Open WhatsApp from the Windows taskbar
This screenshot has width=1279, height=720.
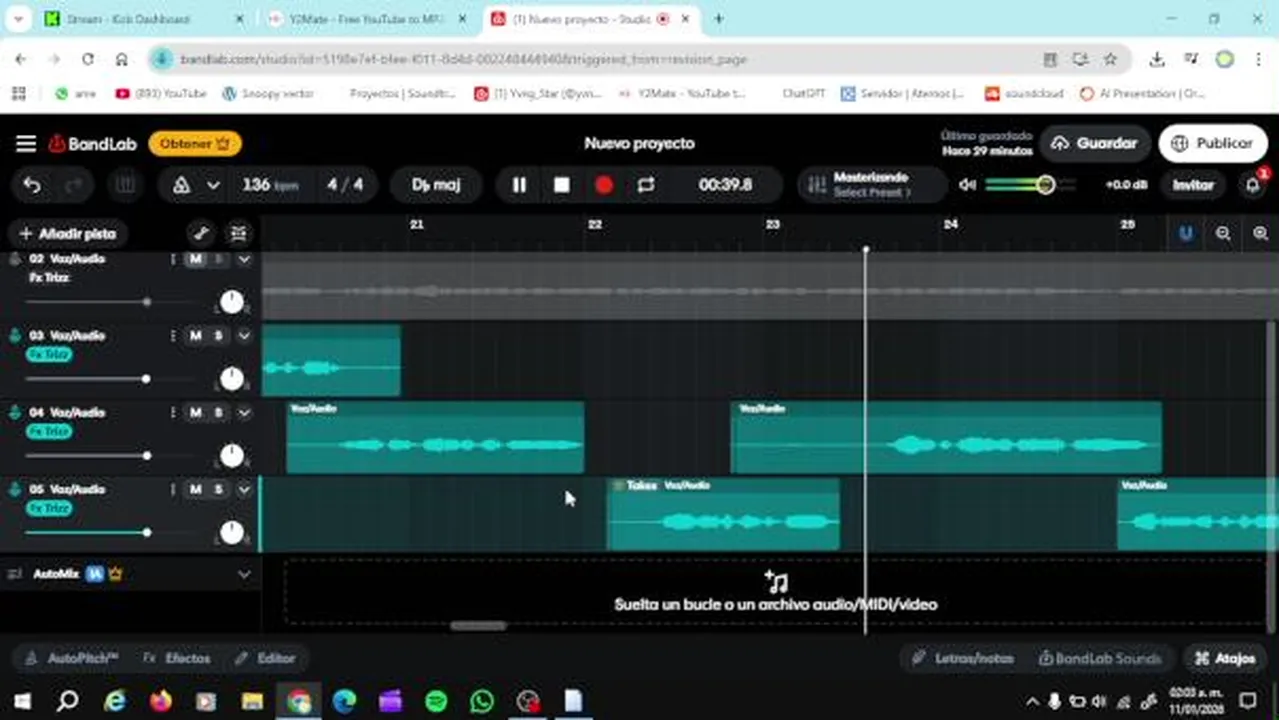(482, 701)
